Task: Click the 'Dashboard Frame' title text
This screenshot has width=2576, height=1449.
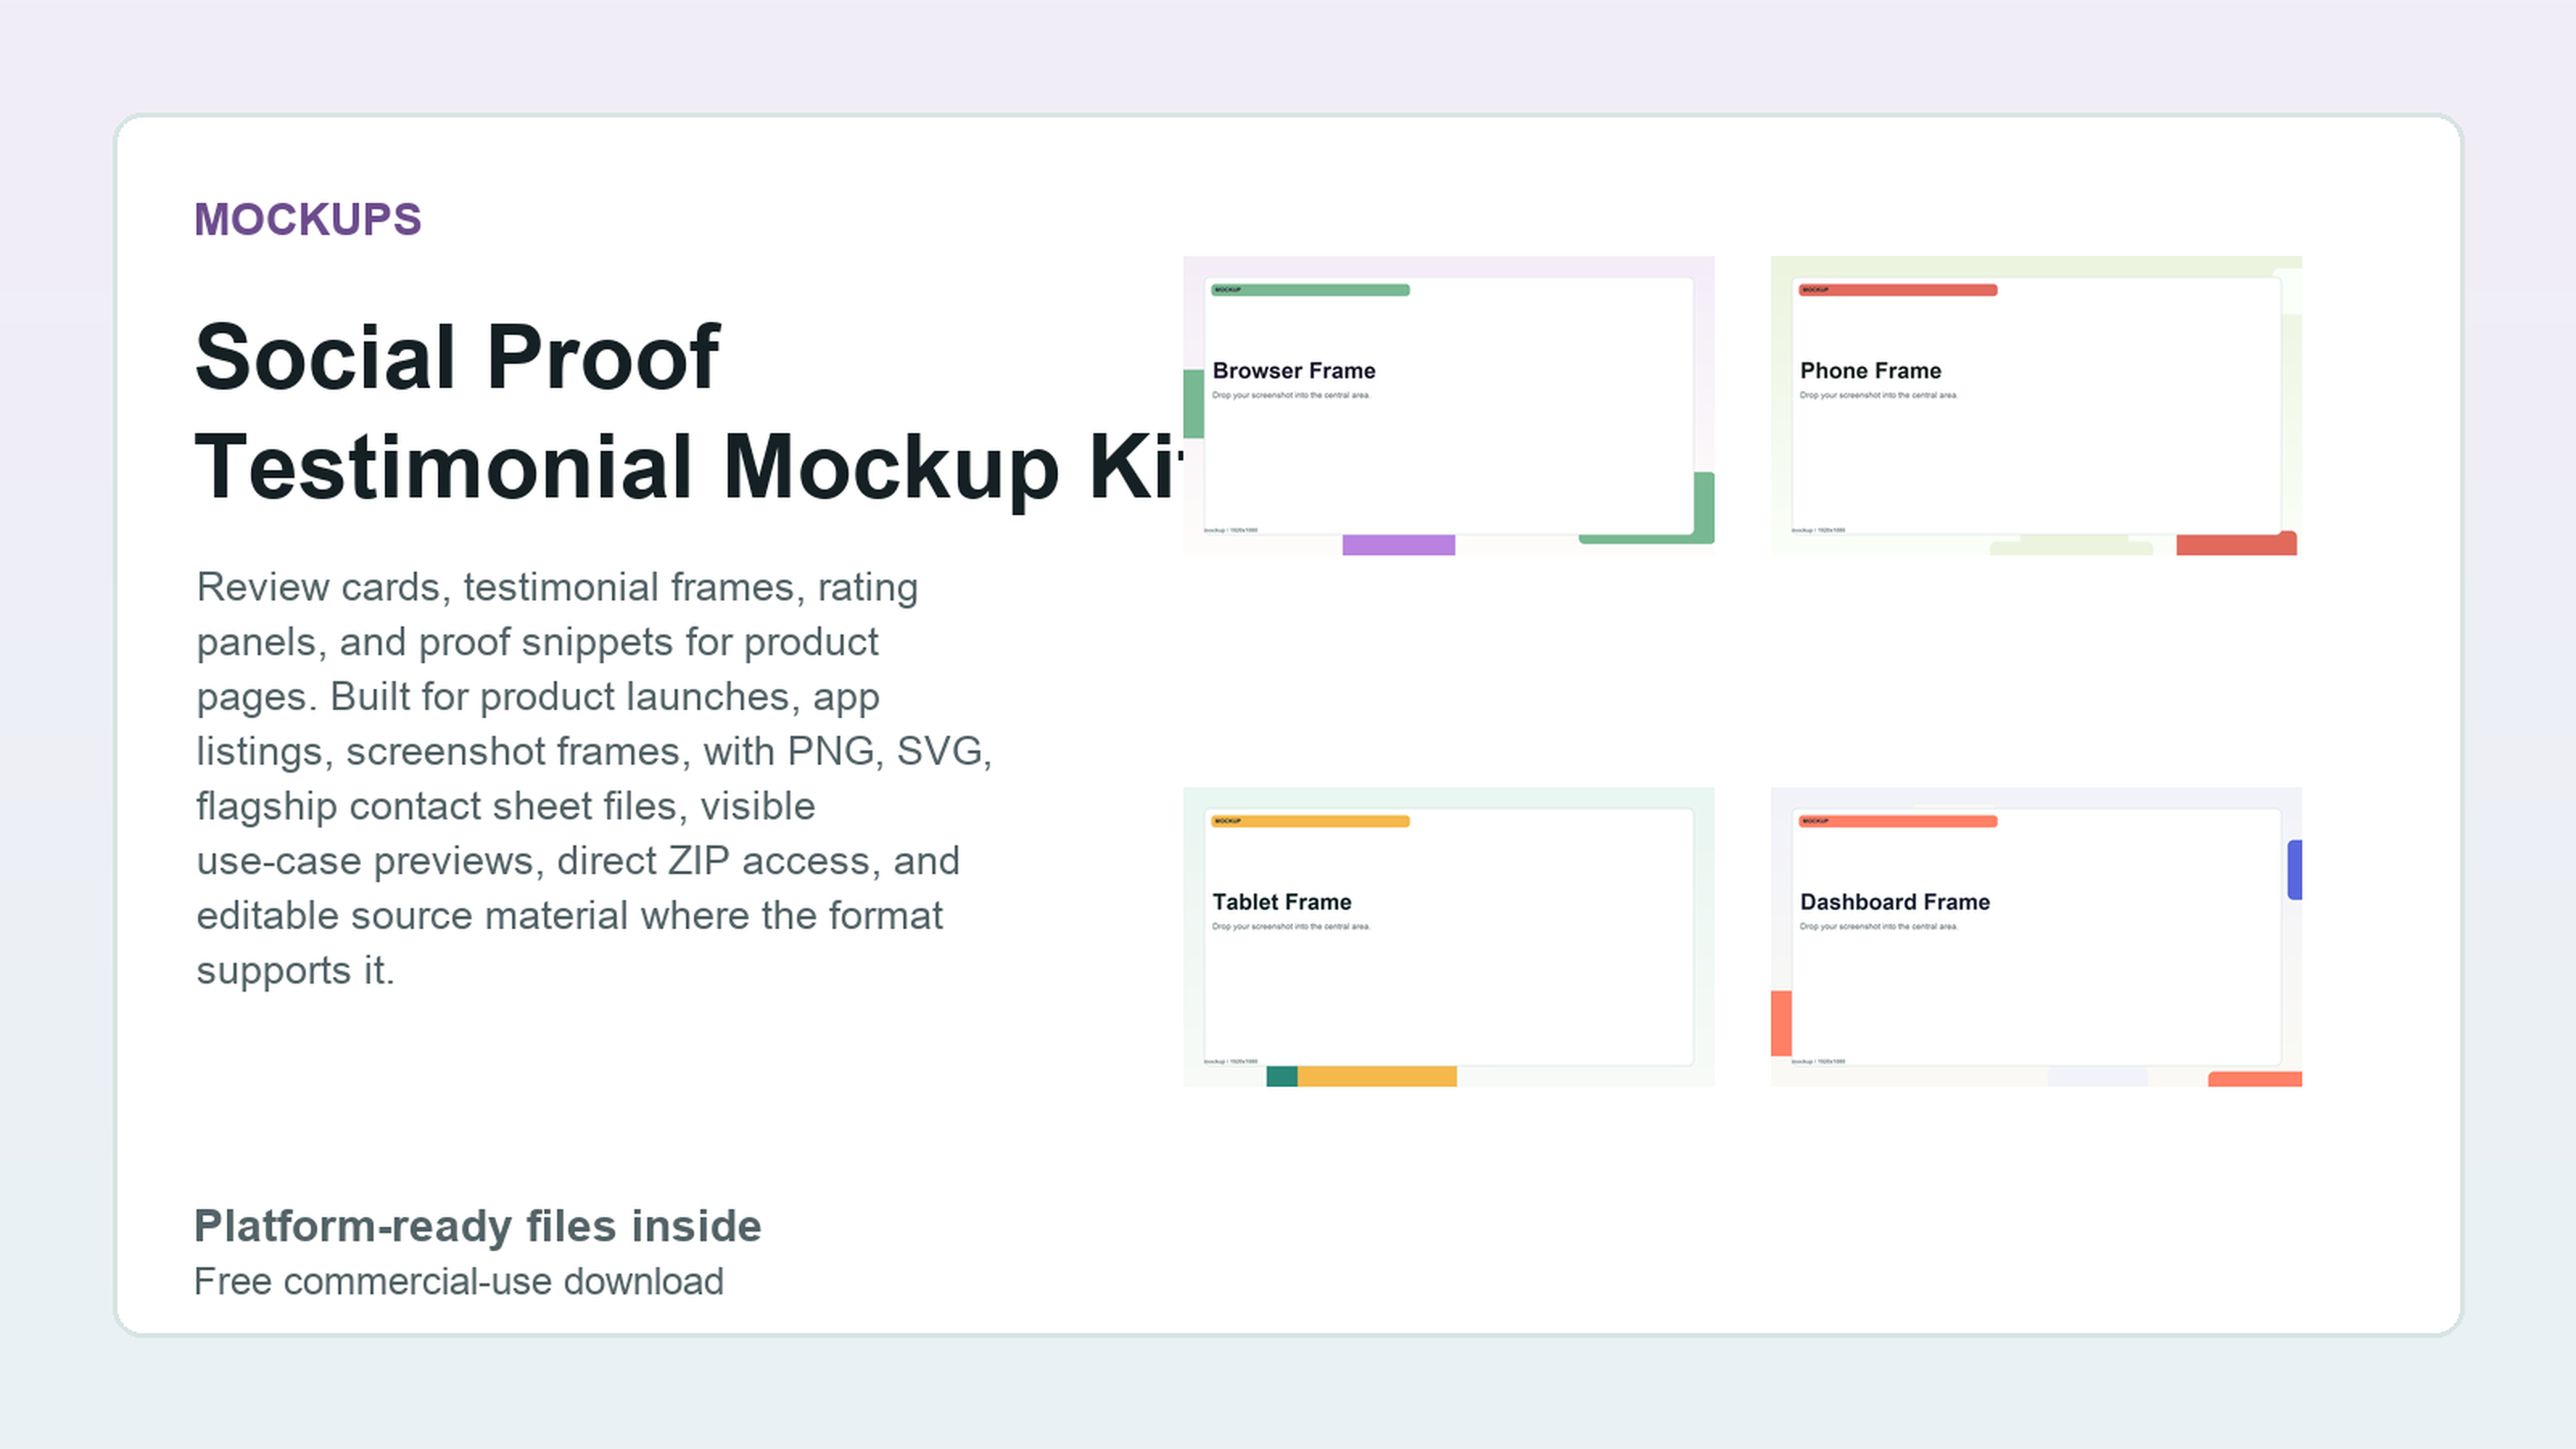Action: [x=1895, y=902]
